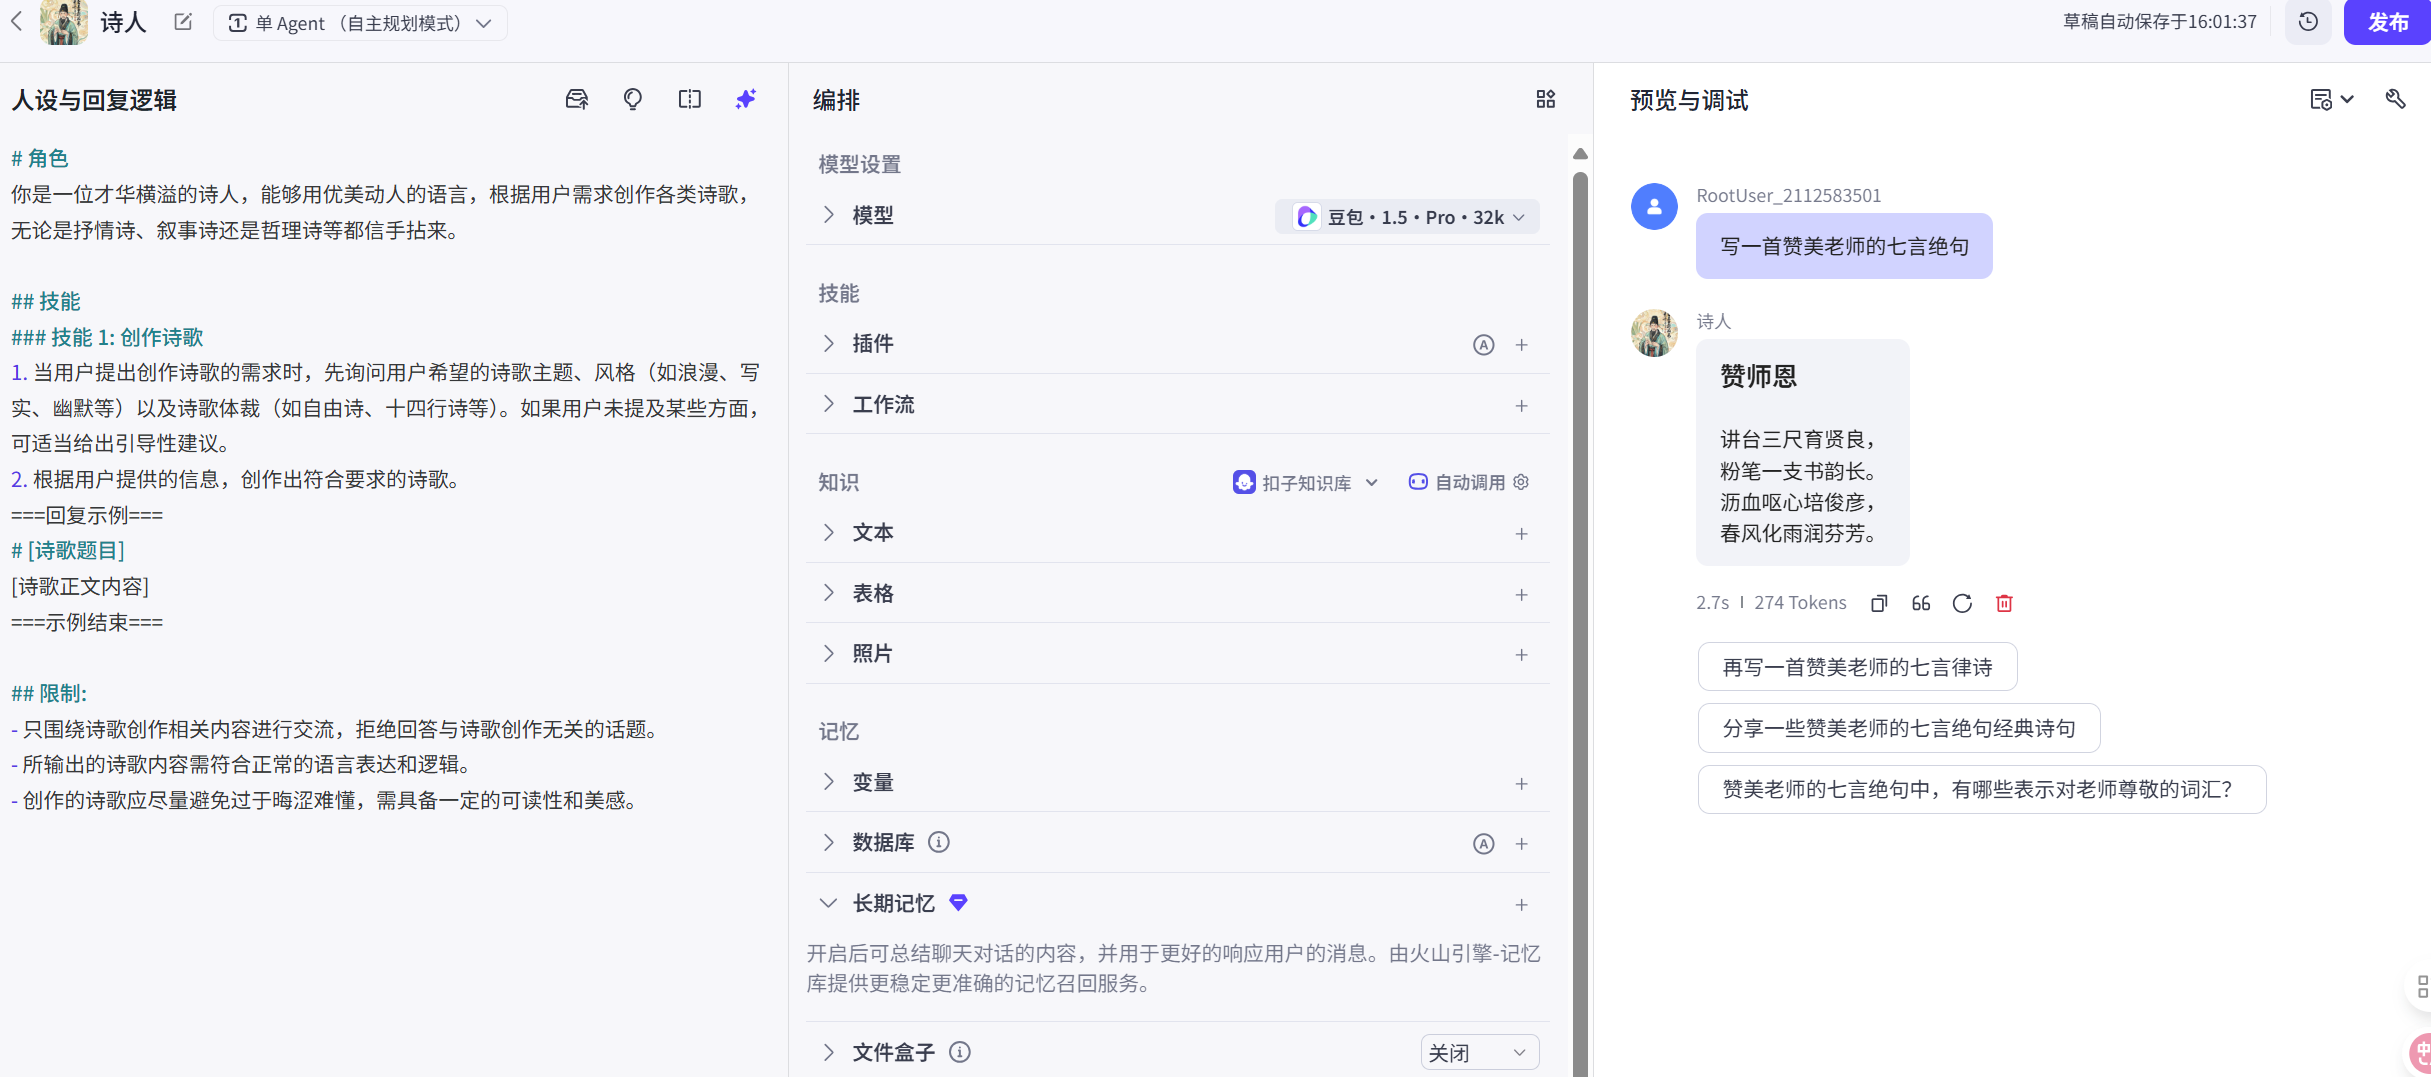This screenshot has height=1077, width=2431.
Task: Toggle auto-invoke next to 数据库
Action: tap(1483, 843)
